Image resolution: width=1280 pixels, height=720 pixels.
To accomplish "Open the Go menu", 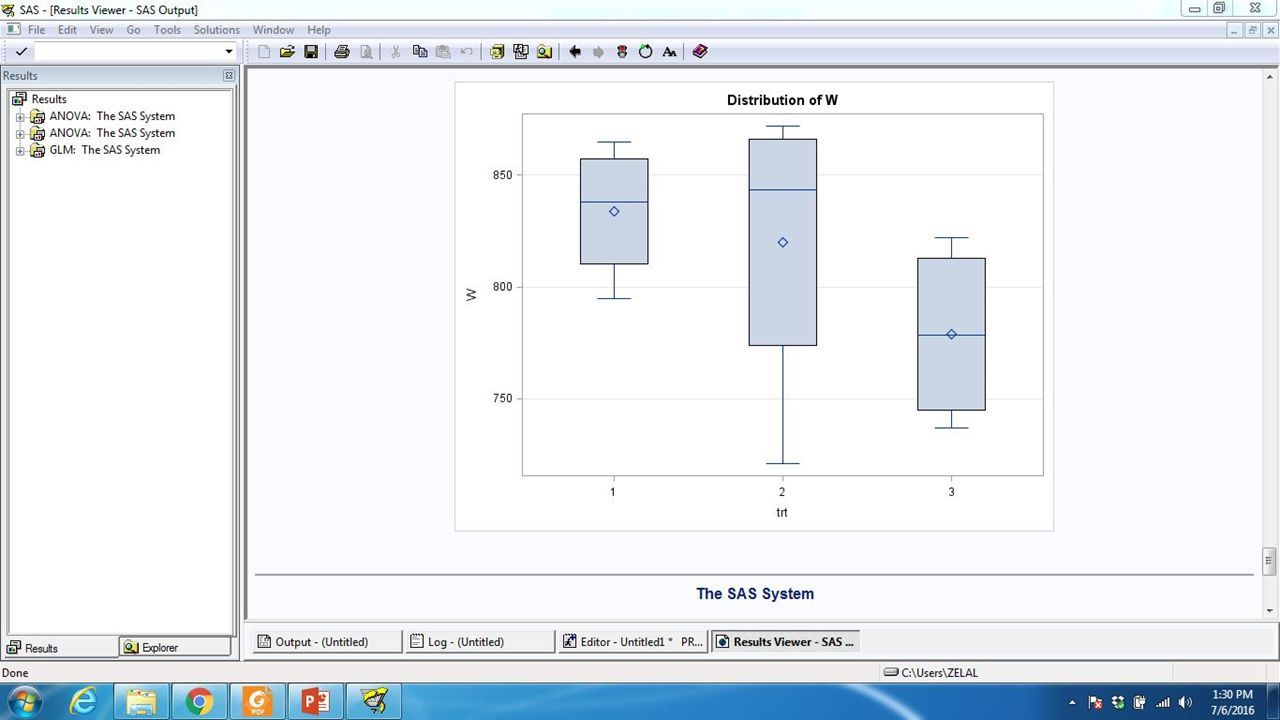I will pos(133,30).
